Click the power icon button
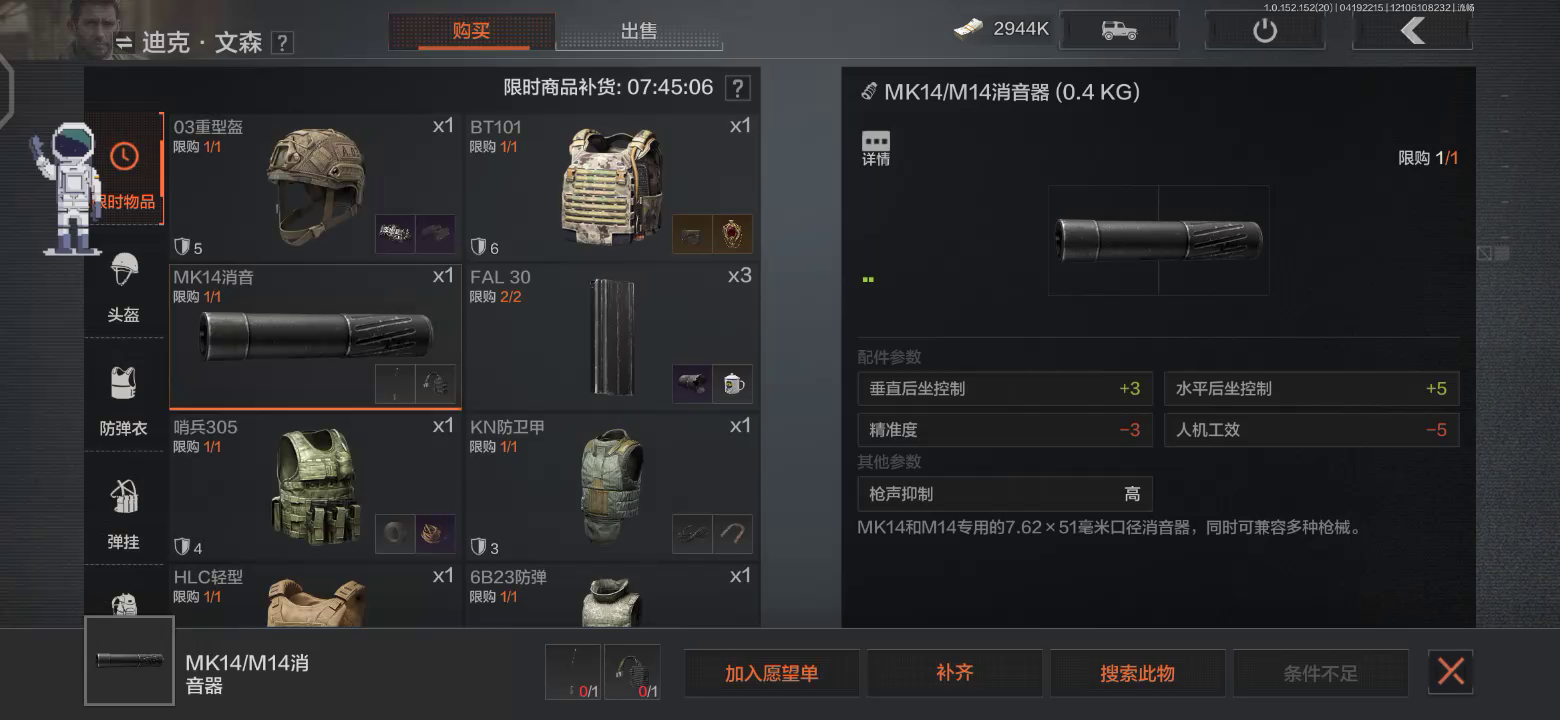Image resolution: width=1560 pixels, height=720 pixels. 1265,30
